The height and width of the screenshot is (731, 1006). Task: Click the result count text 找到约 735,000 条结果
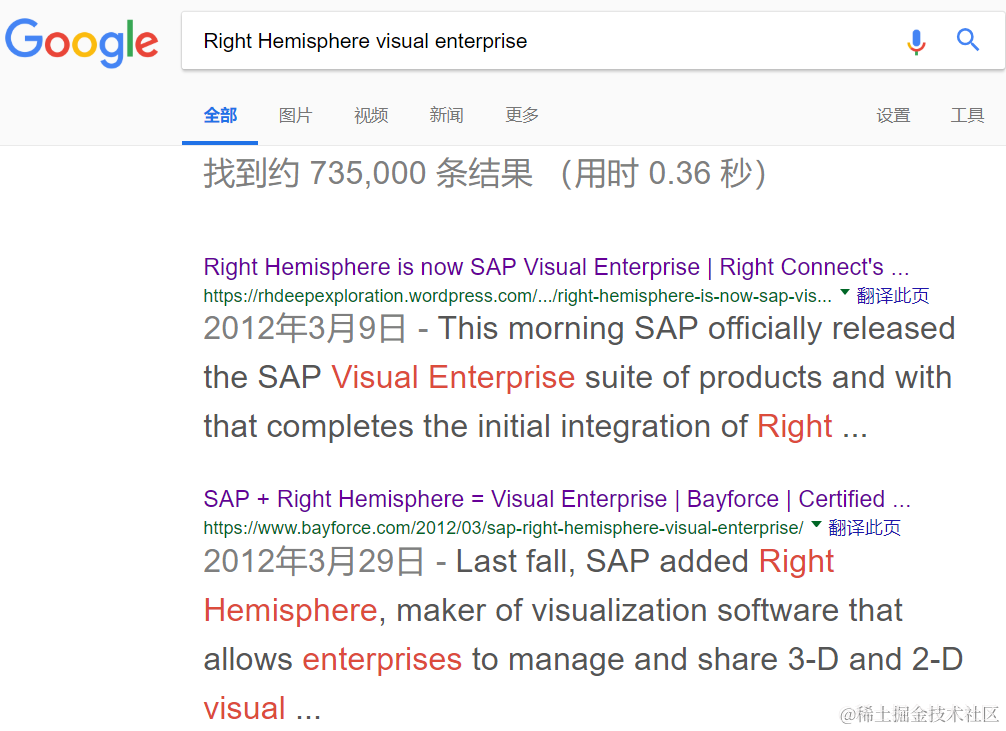(x=368, y=174)
